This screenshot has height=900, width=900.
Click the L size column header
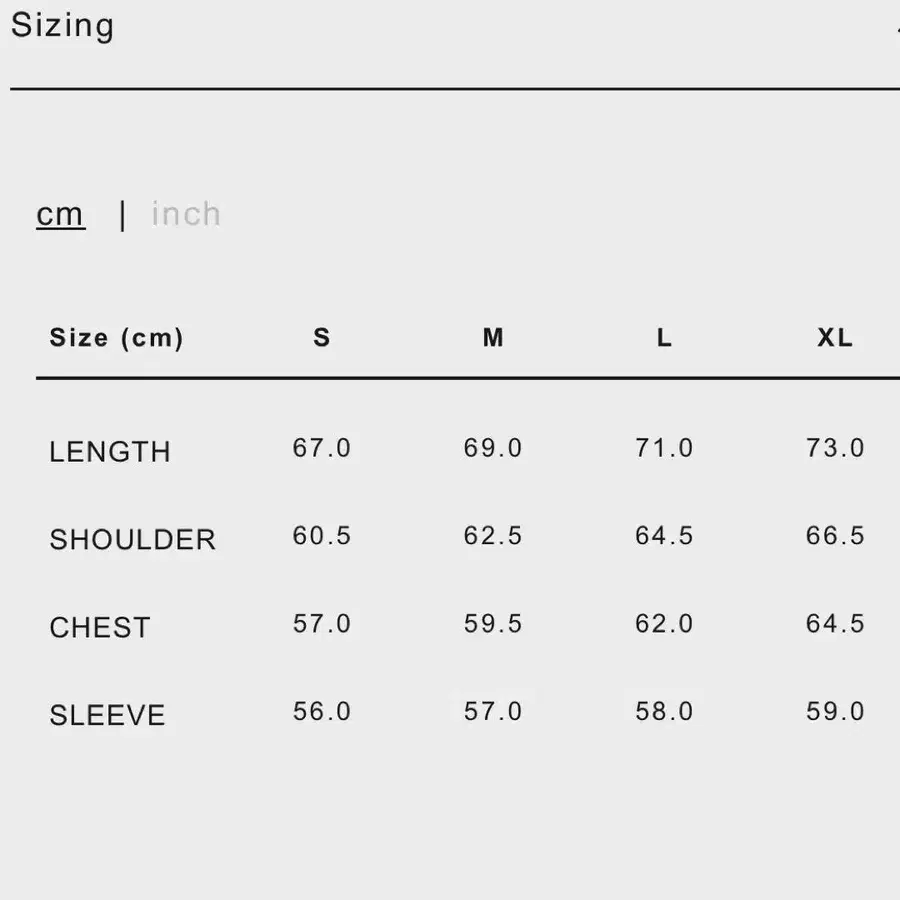coord(664,338)
